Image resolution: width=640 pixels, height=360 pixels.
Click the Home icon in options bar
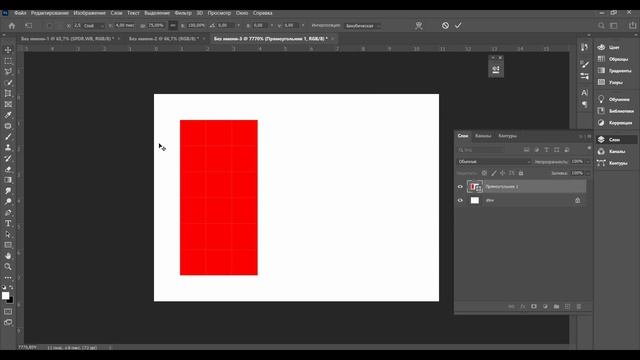coord(12,26)
